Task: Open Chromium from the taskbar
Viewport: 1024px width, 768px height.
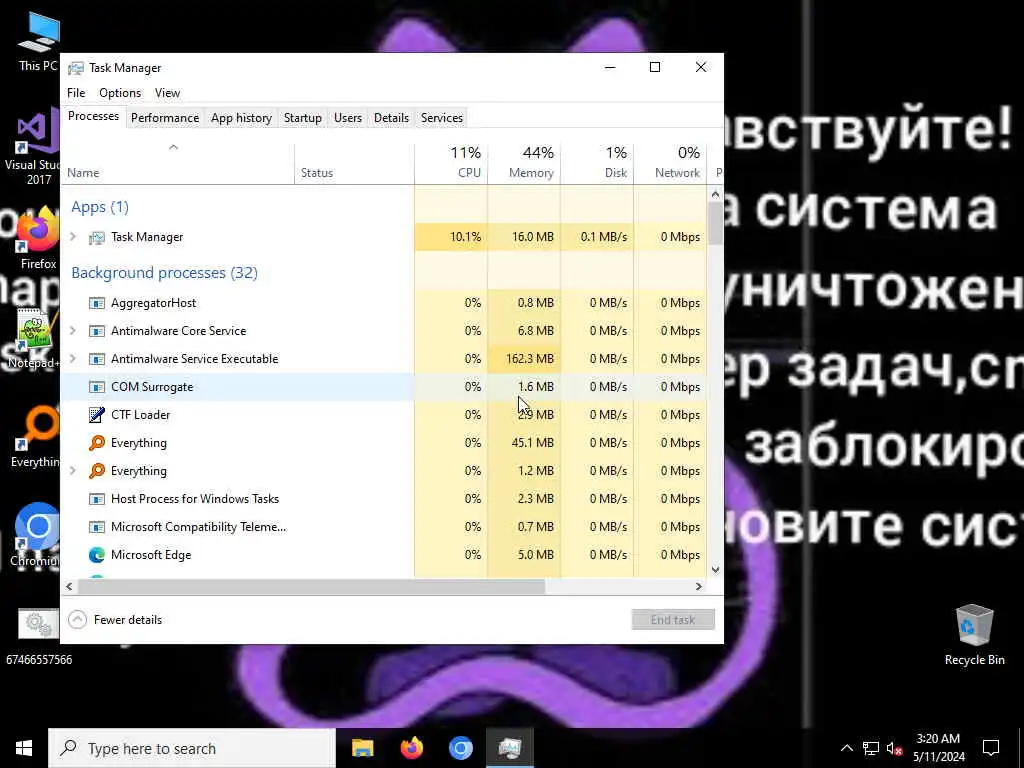Action: [460, 748]
